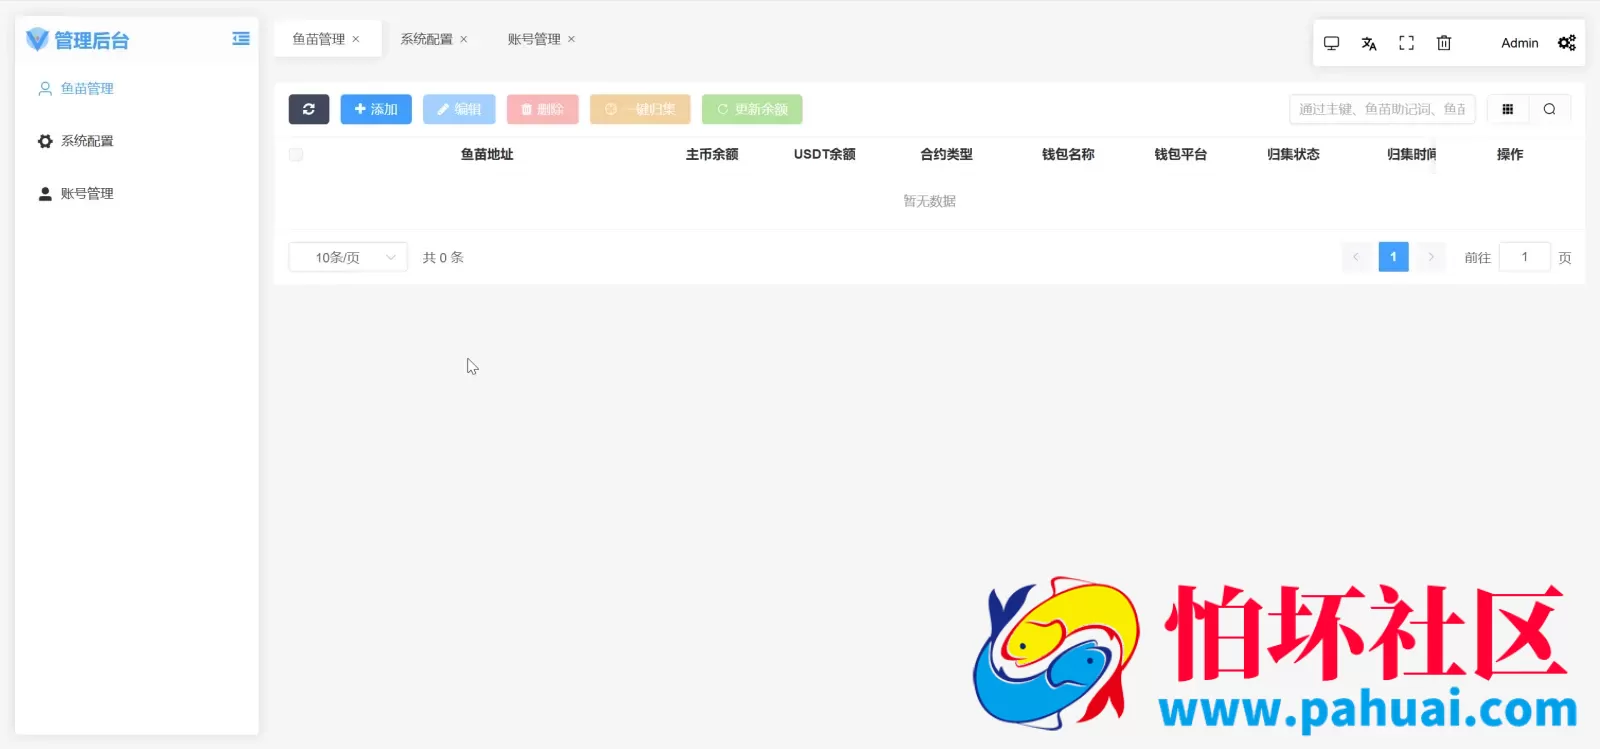Screen dimensions: 1600x749
Task: Close the 账号管理 tab
Action: click(x=572, y=39)
